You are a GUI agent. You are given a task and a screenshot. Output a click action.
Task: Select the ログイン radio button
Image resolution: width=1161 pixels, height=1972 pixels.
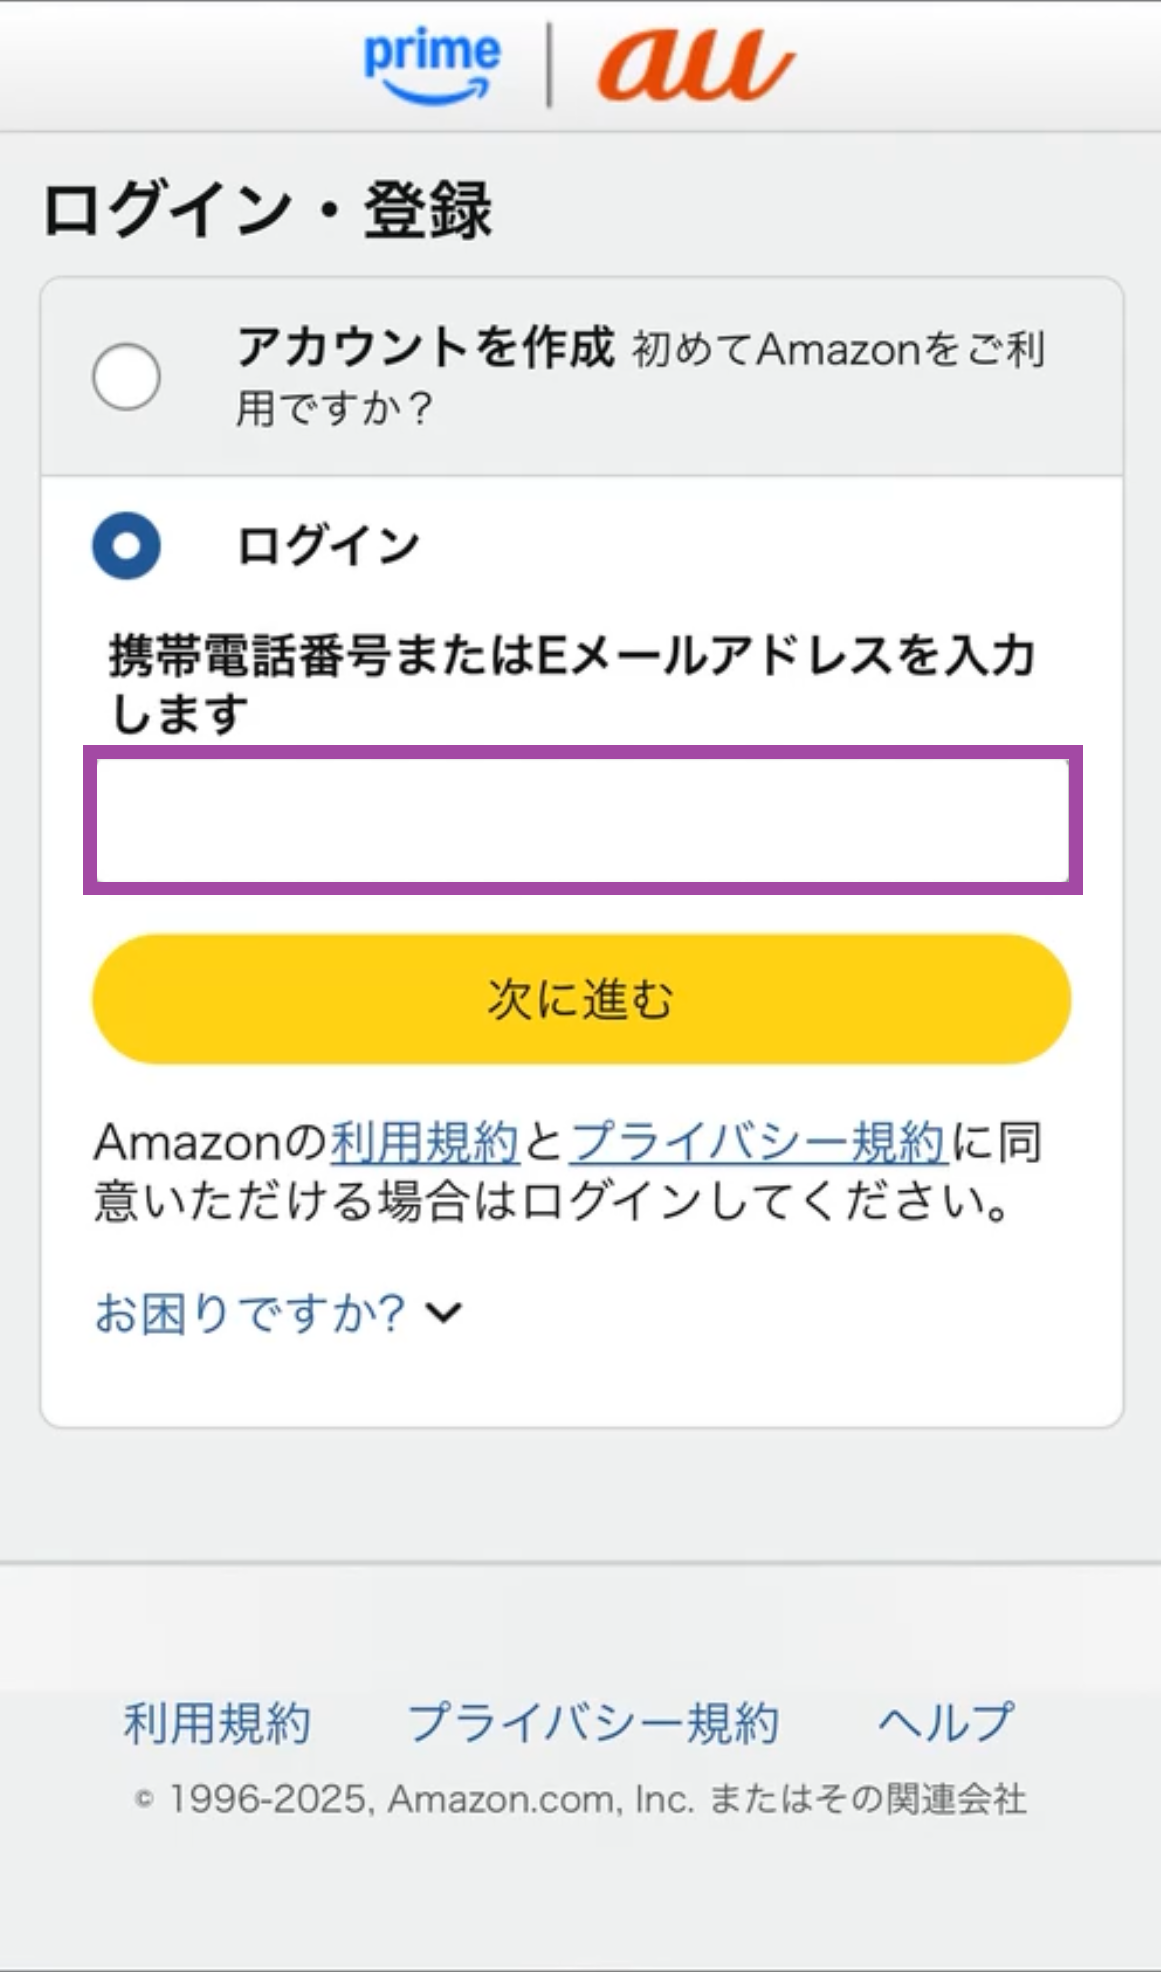[126, 546]
